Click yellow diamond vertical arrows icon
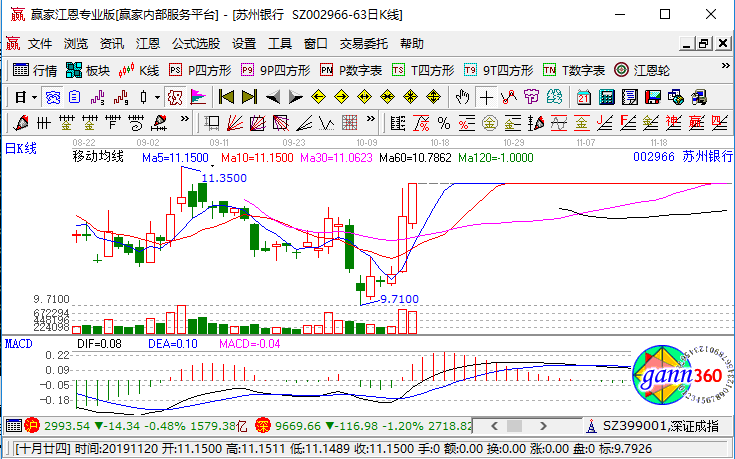The height and width of the screenshot is (459, 735). pos(433,98)
